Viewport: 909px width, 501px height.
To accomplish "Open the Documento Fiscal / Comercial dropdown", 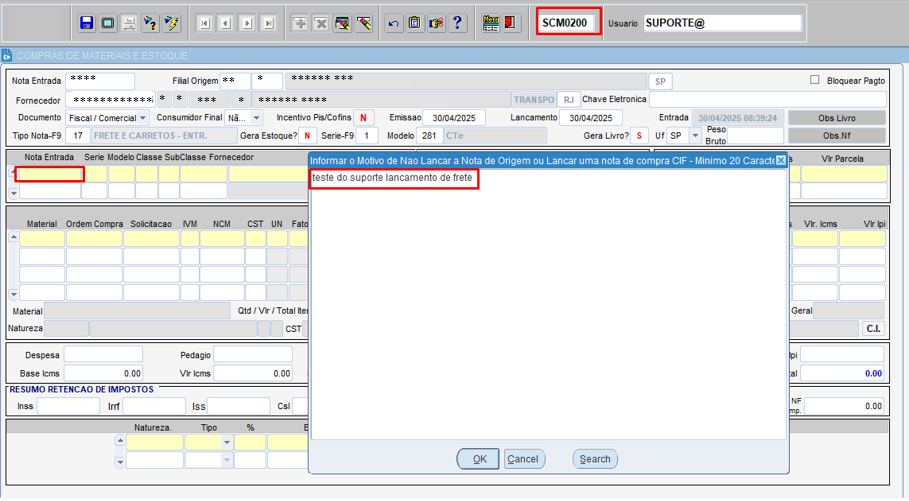I will click(143, 118).
